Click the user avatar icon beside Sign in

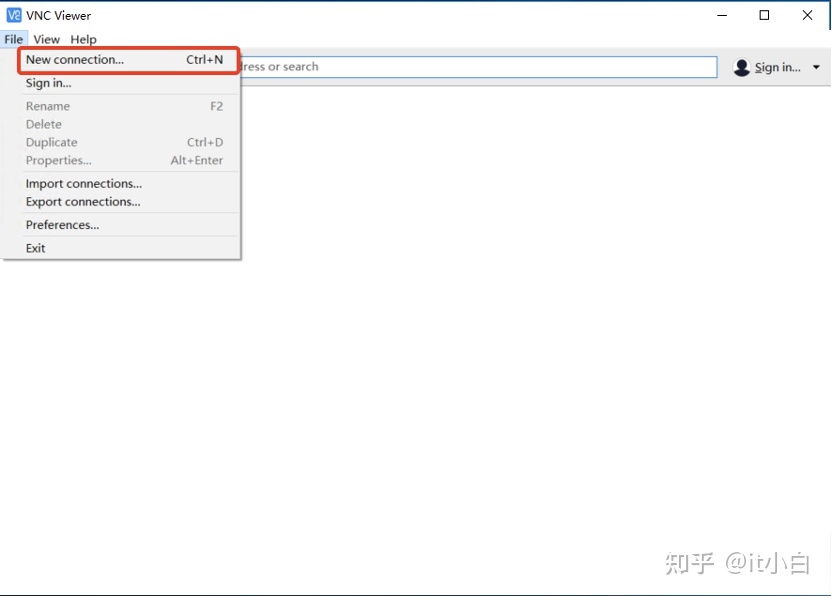[741, 67]
